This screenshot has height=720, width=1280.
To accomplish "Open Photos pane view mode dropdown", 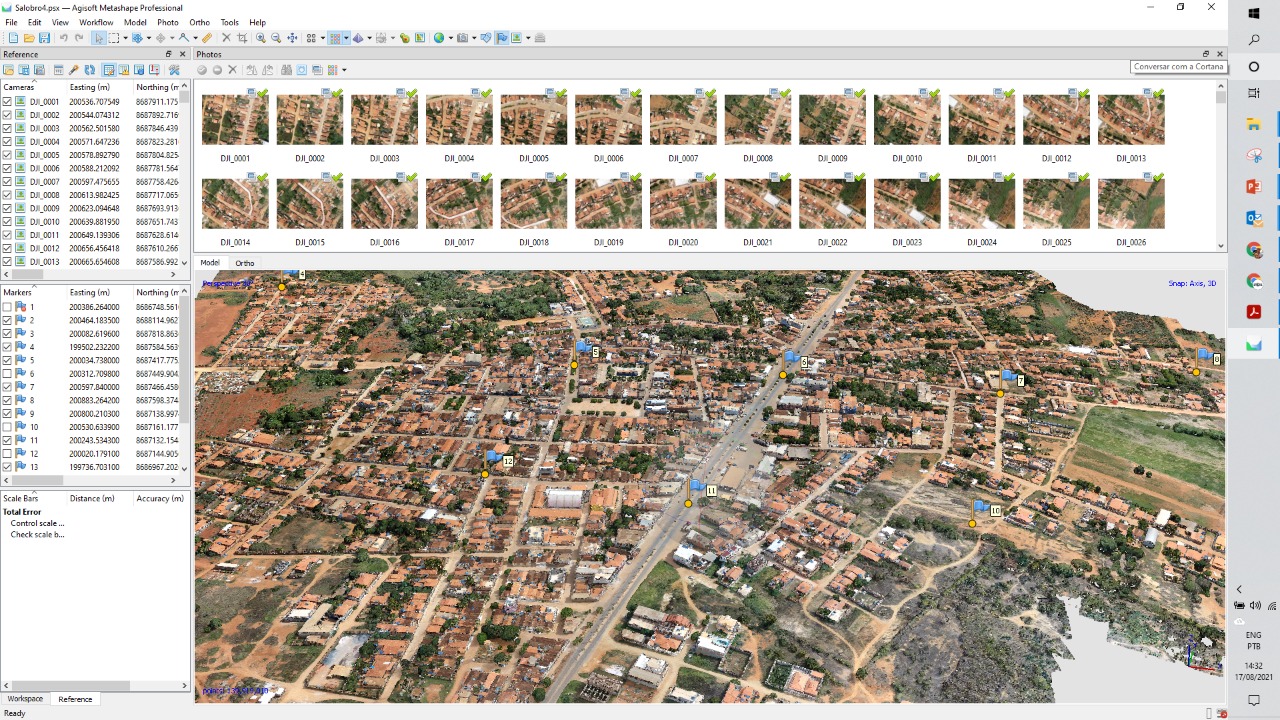I will (x=344, y=70).
